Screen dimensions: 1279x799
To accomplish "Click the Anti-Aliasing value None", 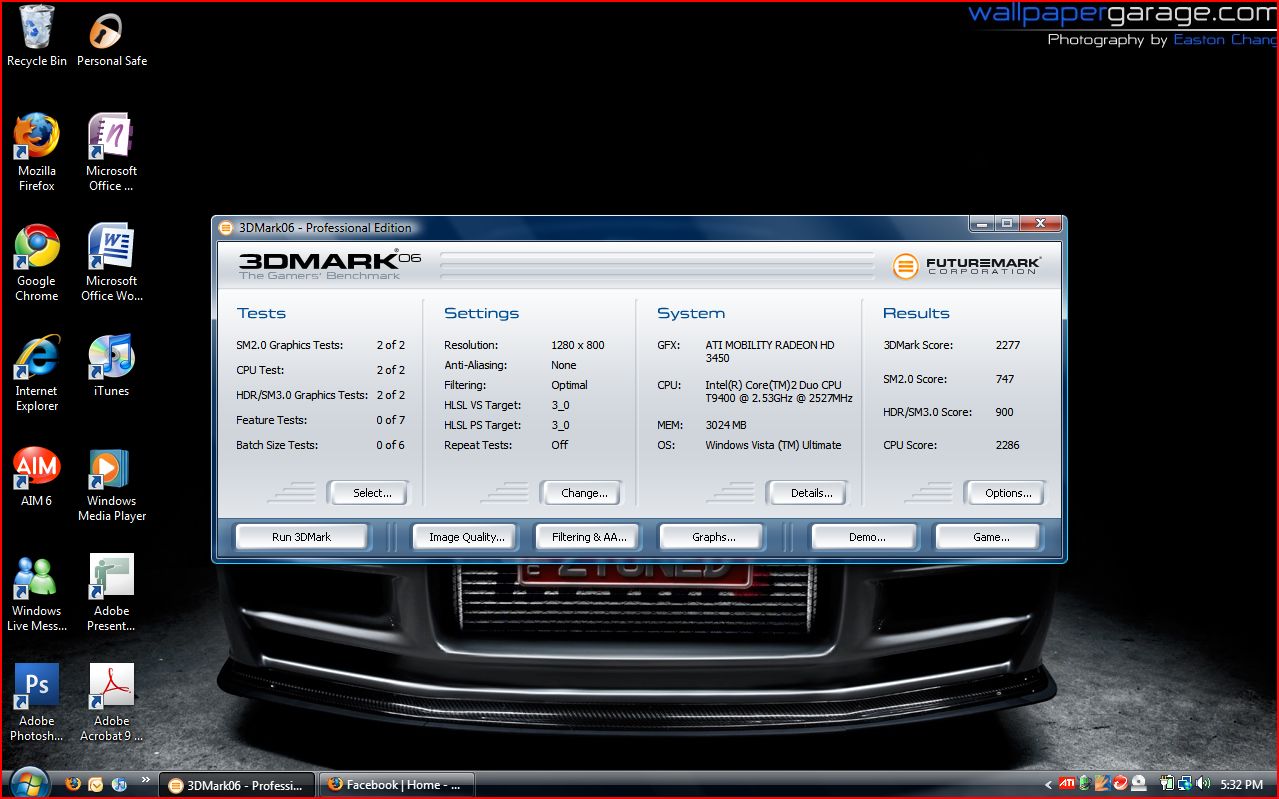I will pos(564,365).
